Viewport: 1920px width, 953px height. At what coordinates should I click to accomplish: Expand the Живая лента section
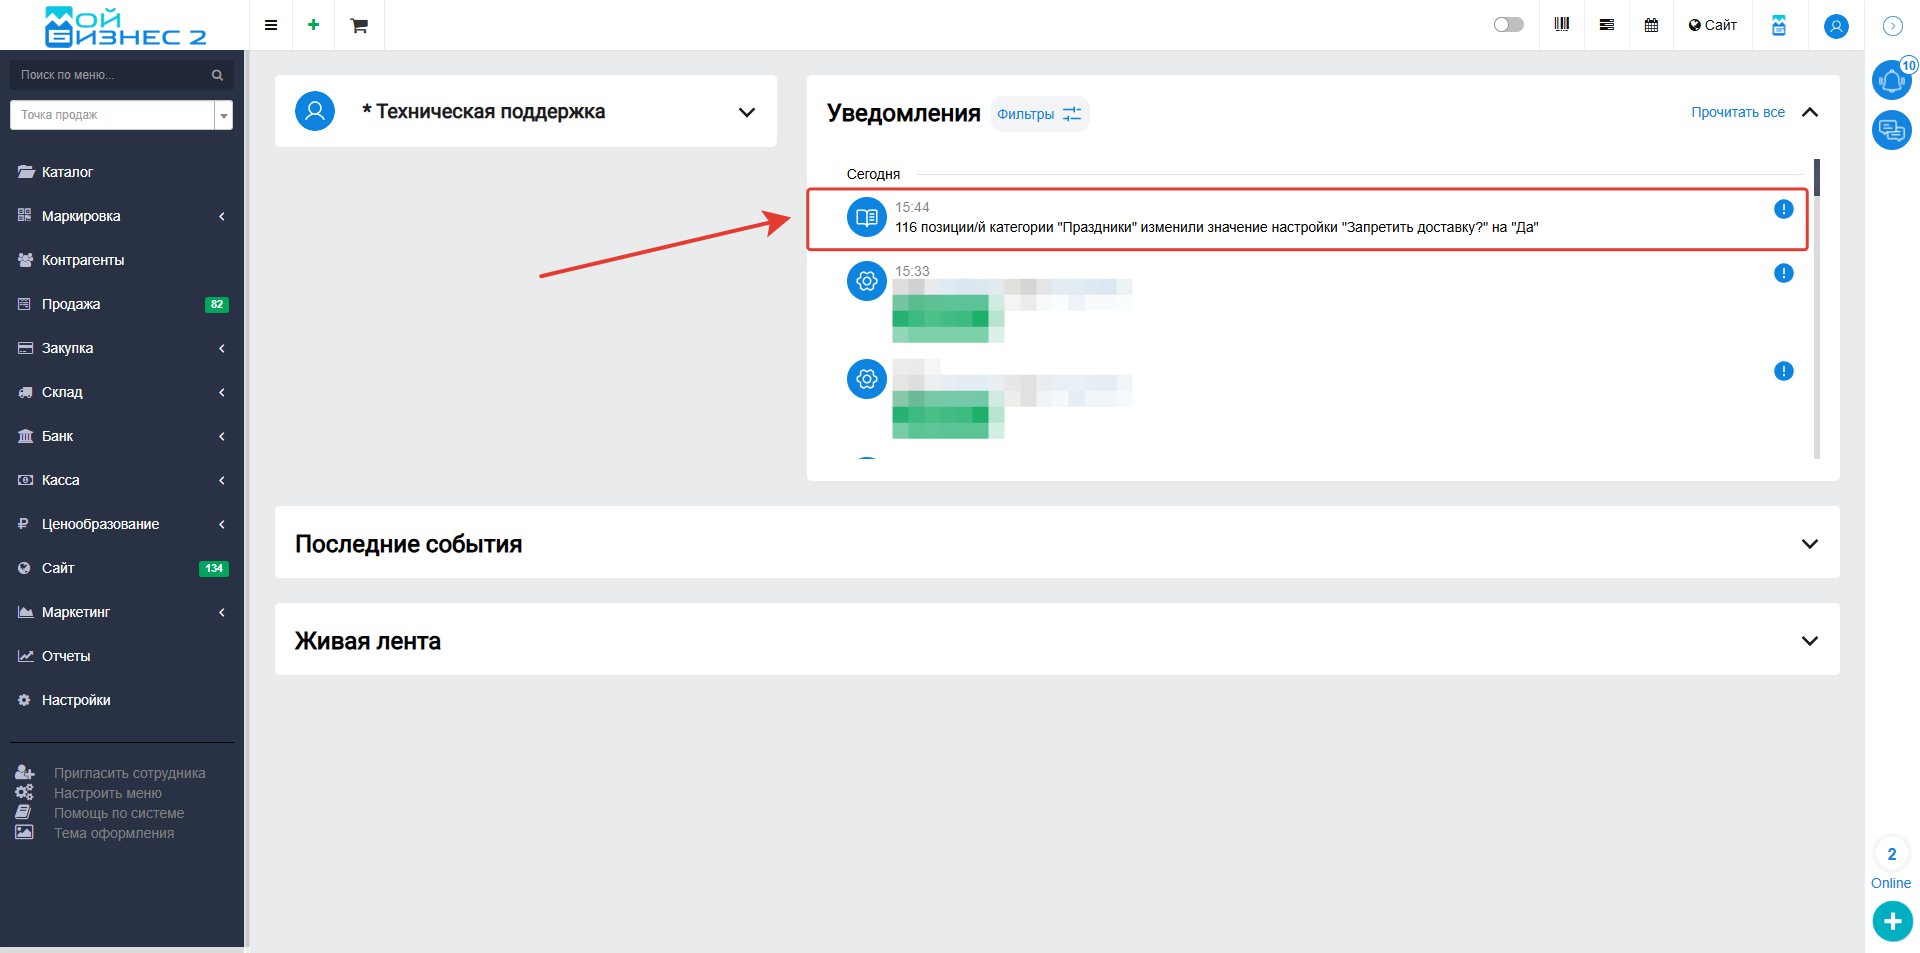coord(1809,641)
